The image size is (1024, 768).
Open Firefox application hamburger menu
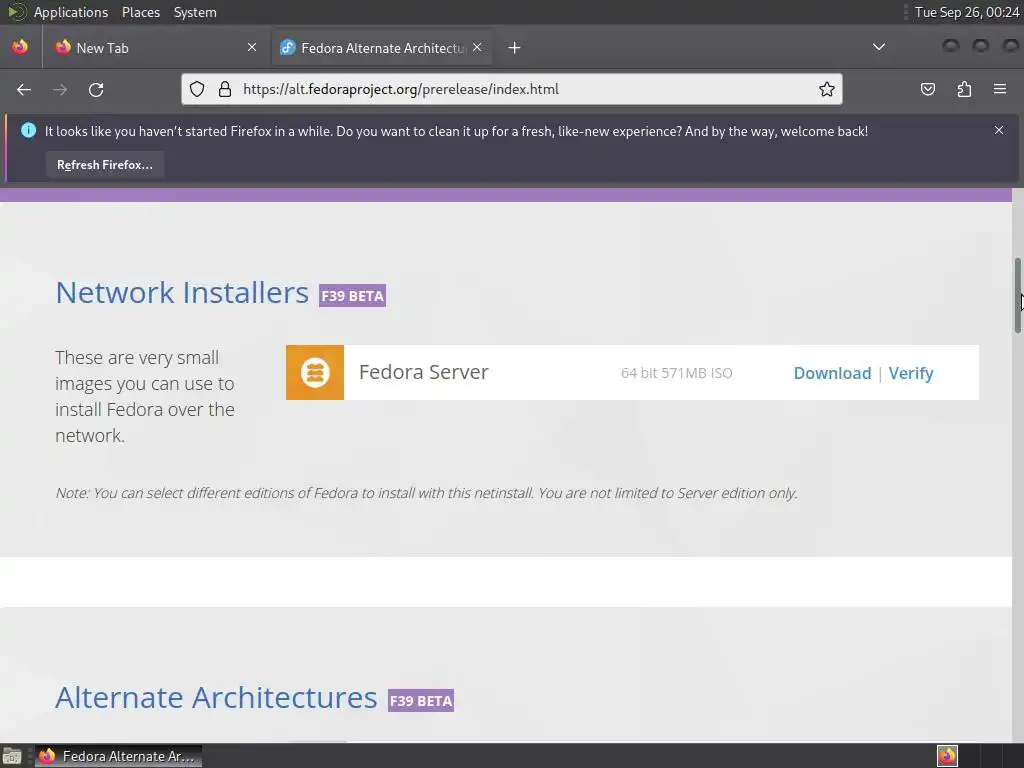click(1000, 89)
